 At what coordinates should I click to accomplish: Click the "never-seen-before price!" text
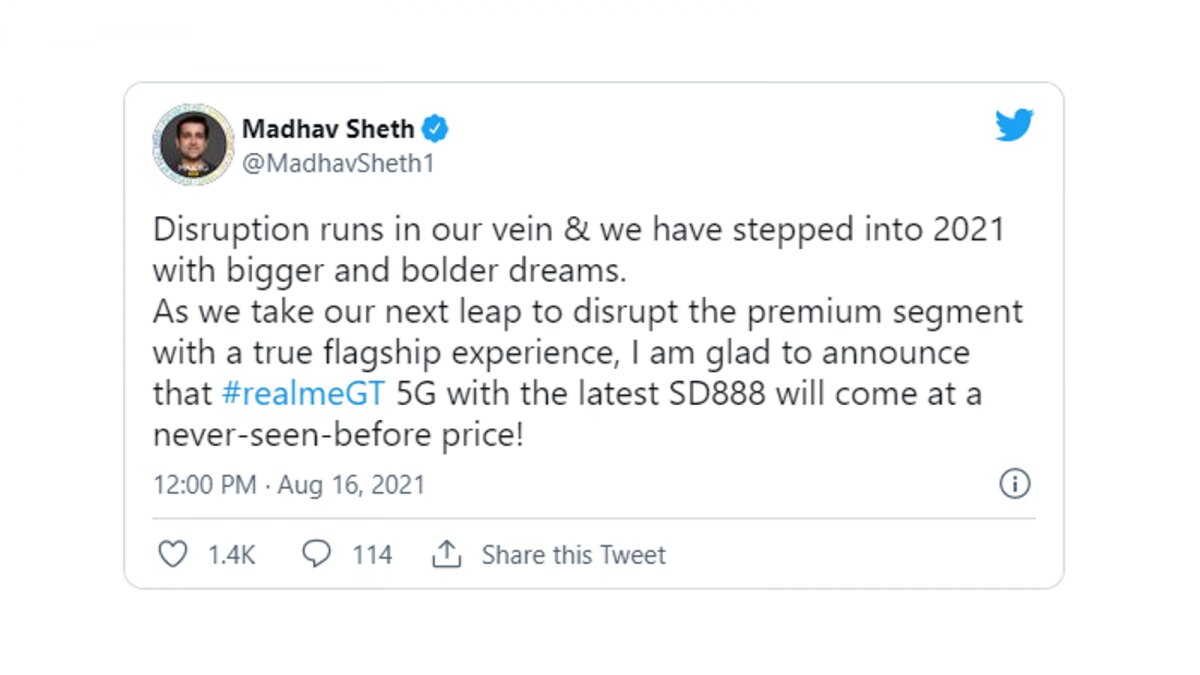338,434
